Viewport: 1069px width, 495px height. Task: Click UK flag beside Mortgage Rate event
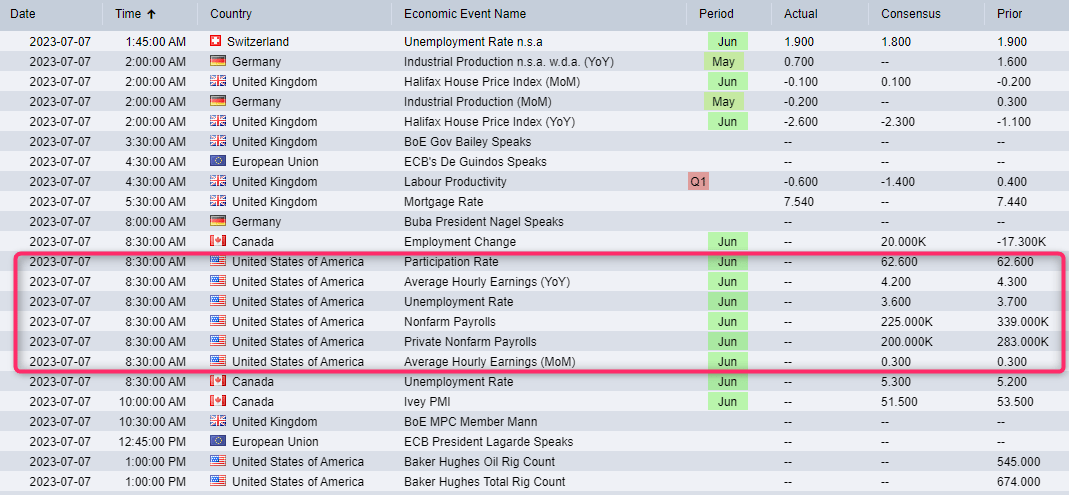click(x=217, y=202)
